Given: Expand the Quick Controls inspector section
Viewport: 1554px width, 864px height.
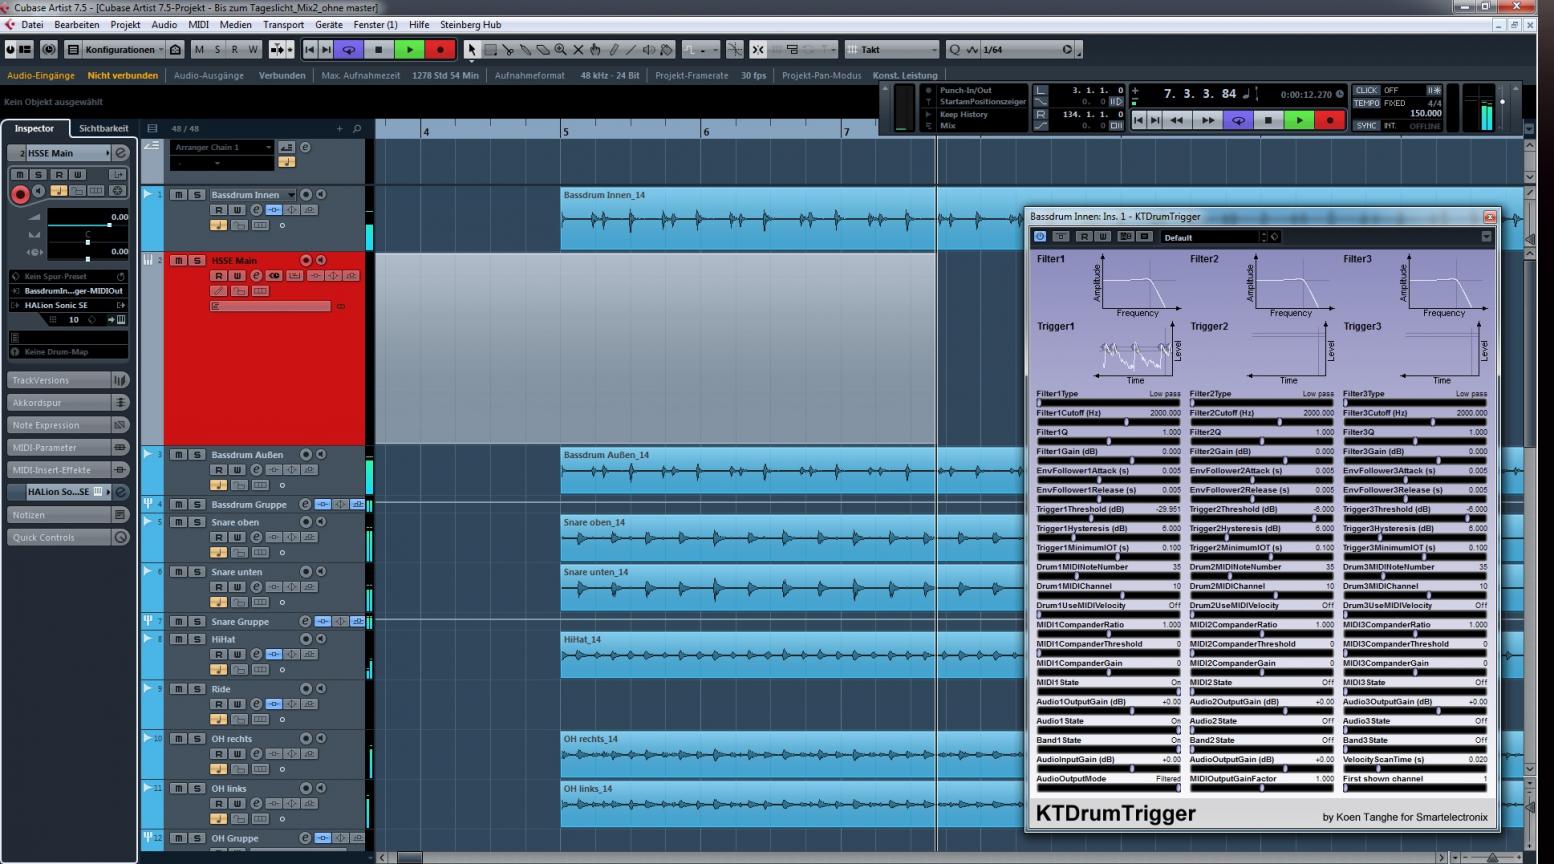Looking at the screenshot, I should [68, 537].
